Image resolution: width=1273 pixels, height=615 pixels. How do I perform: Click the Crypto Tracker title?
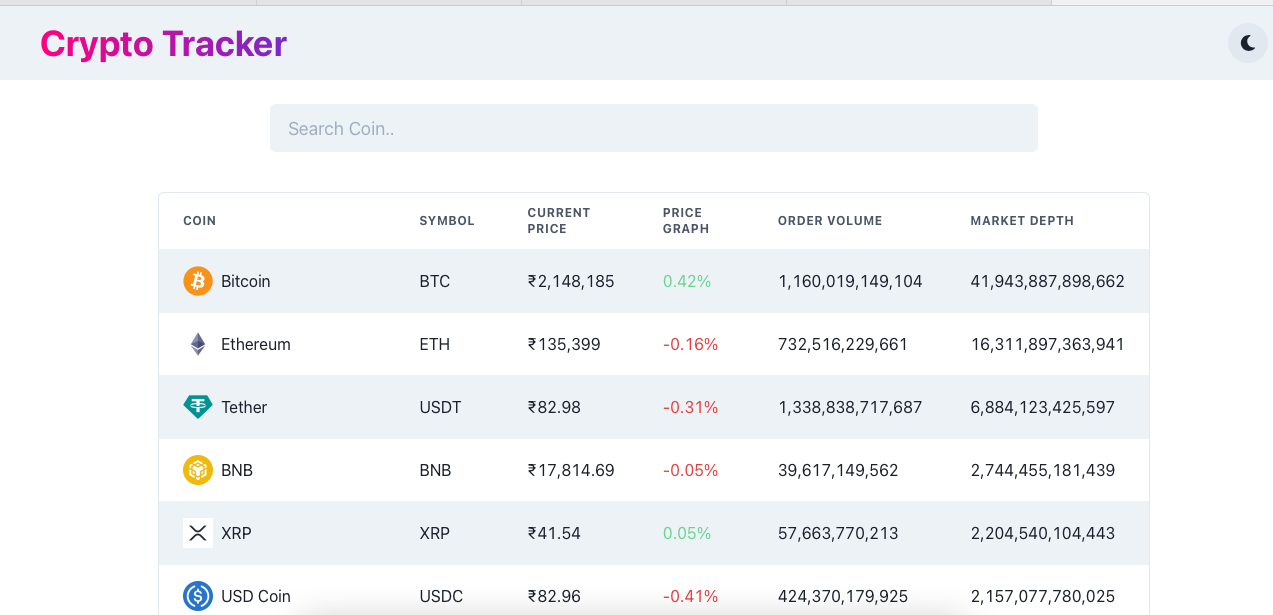pos(163,43)
